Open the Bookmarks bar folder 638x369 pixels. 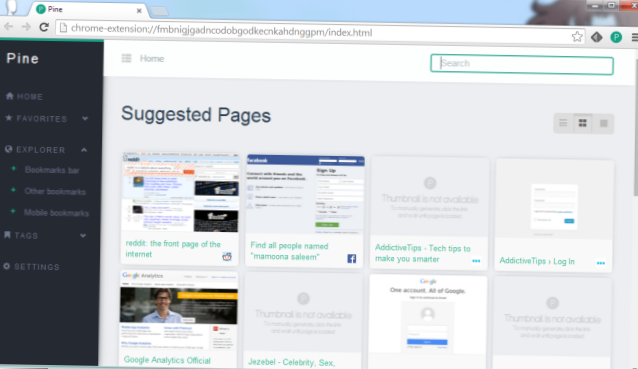tap(52, 170)
